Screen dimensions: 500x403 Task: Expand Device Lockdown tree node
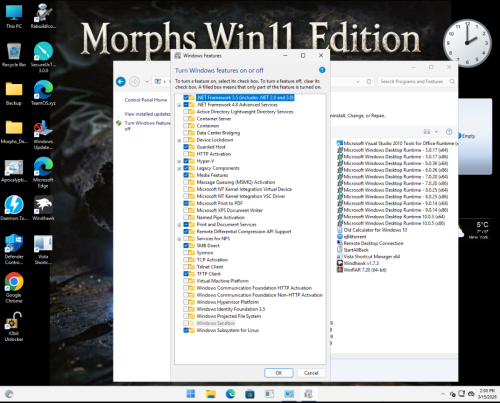(179, 140)
